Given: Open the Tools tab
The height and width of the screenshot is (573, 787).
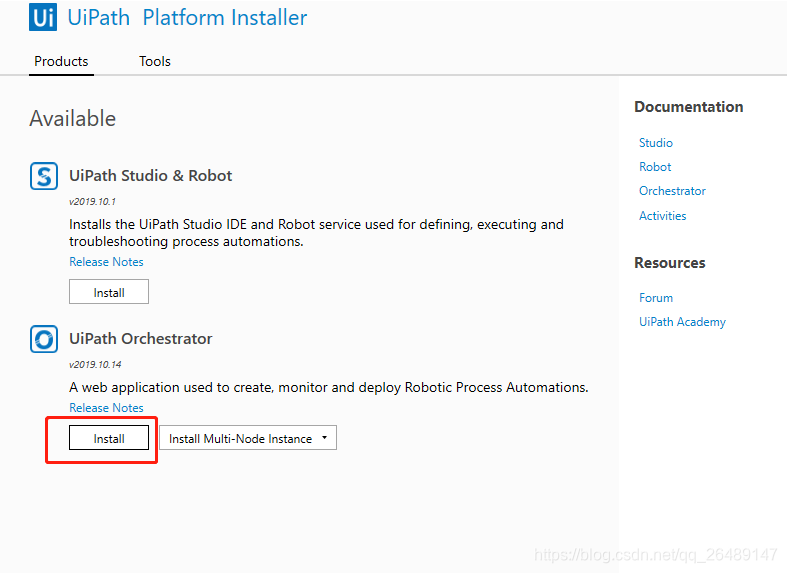Looking at the screenshot, I should (x=155, y=61).
